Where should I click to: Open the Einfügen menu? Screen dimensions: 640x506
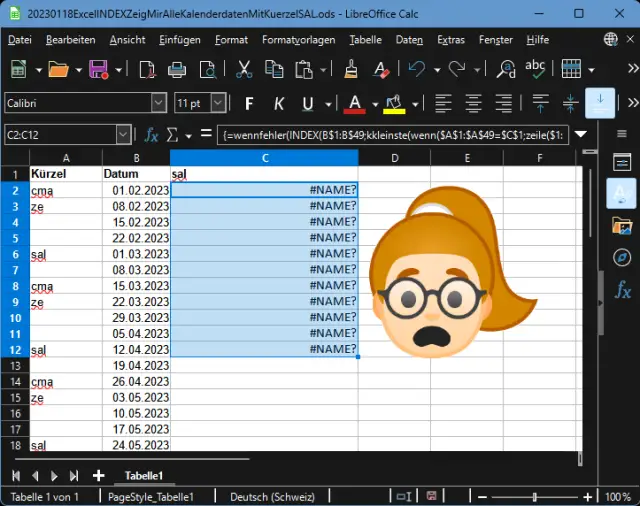(179, 40)
